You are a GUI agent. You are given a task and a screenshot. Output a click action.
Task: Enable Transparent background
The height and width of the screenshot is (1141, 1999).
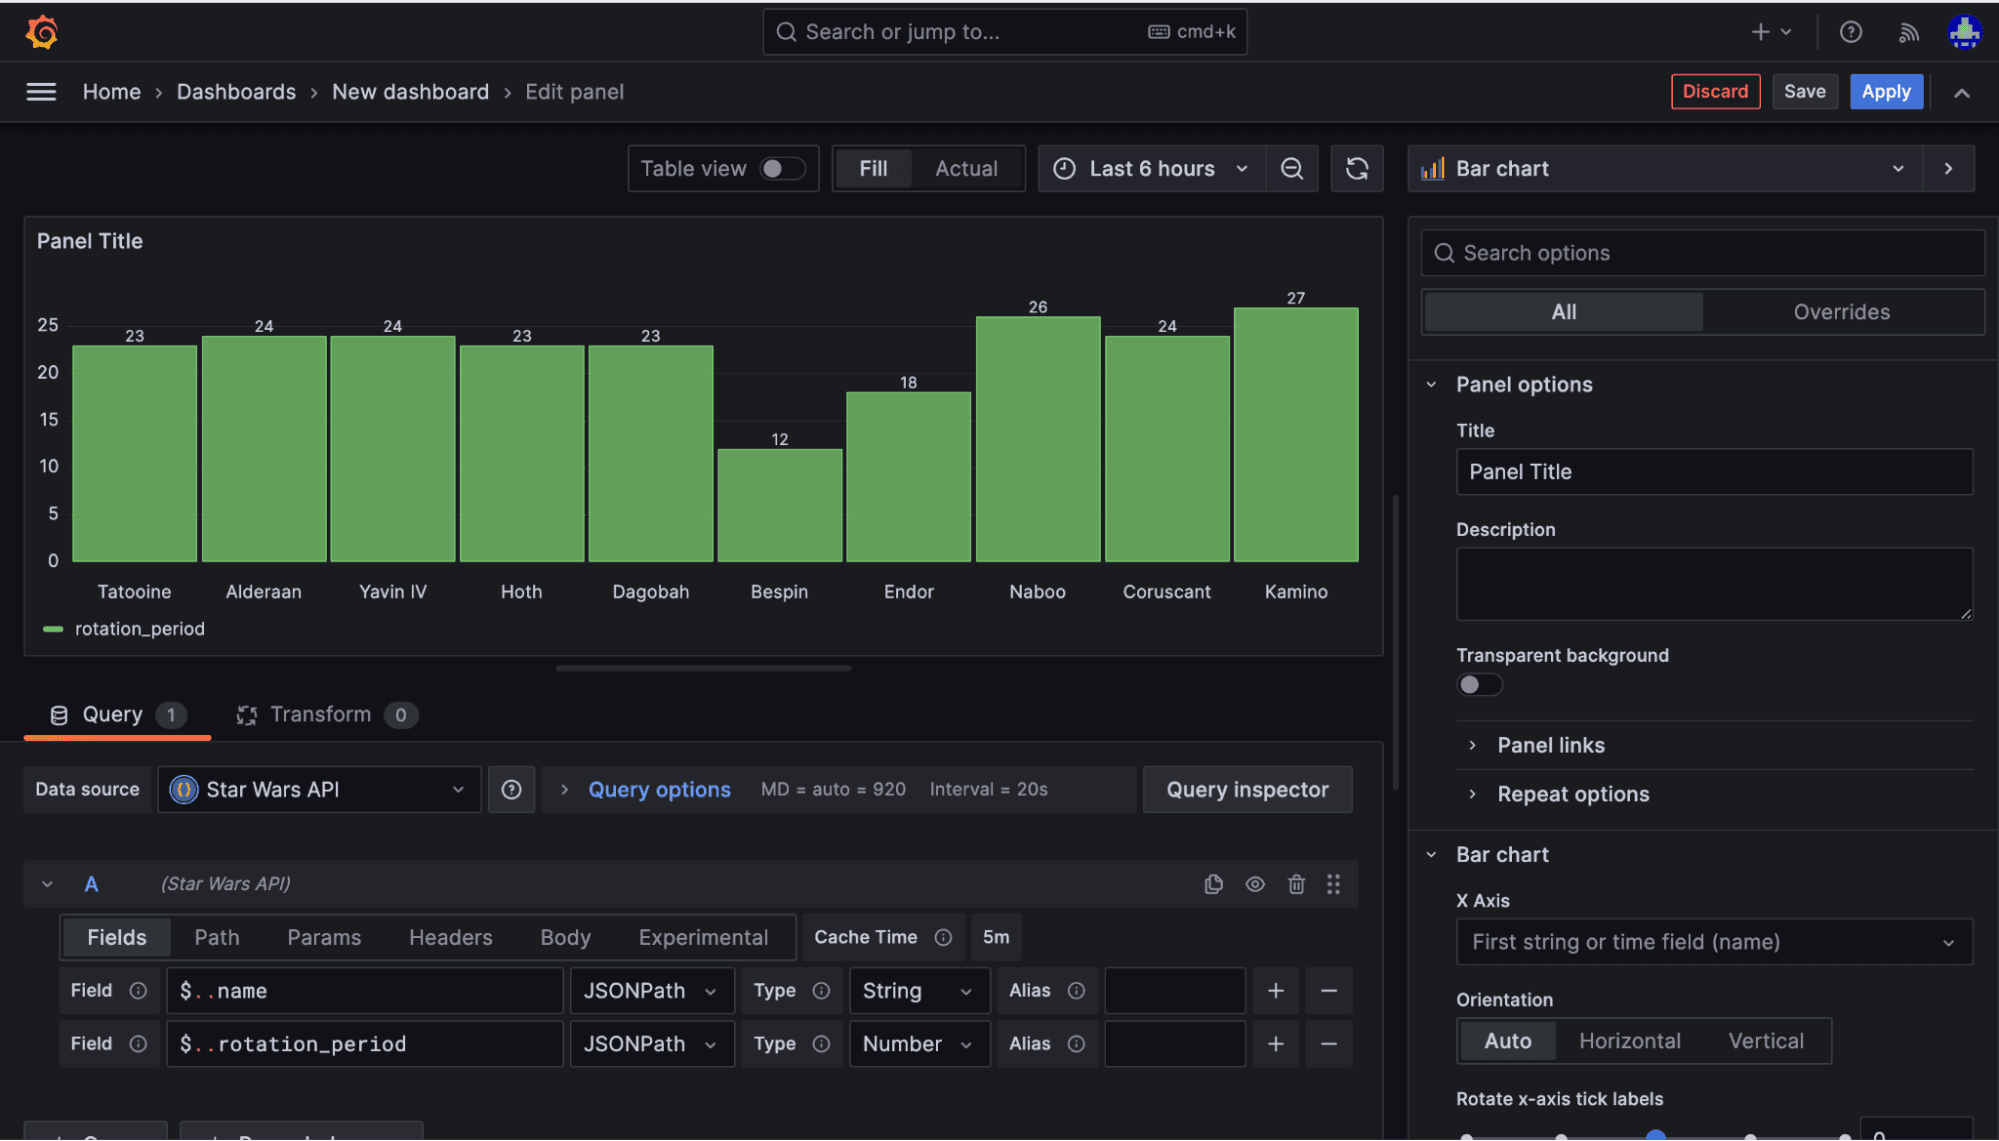coord(1479,684)
